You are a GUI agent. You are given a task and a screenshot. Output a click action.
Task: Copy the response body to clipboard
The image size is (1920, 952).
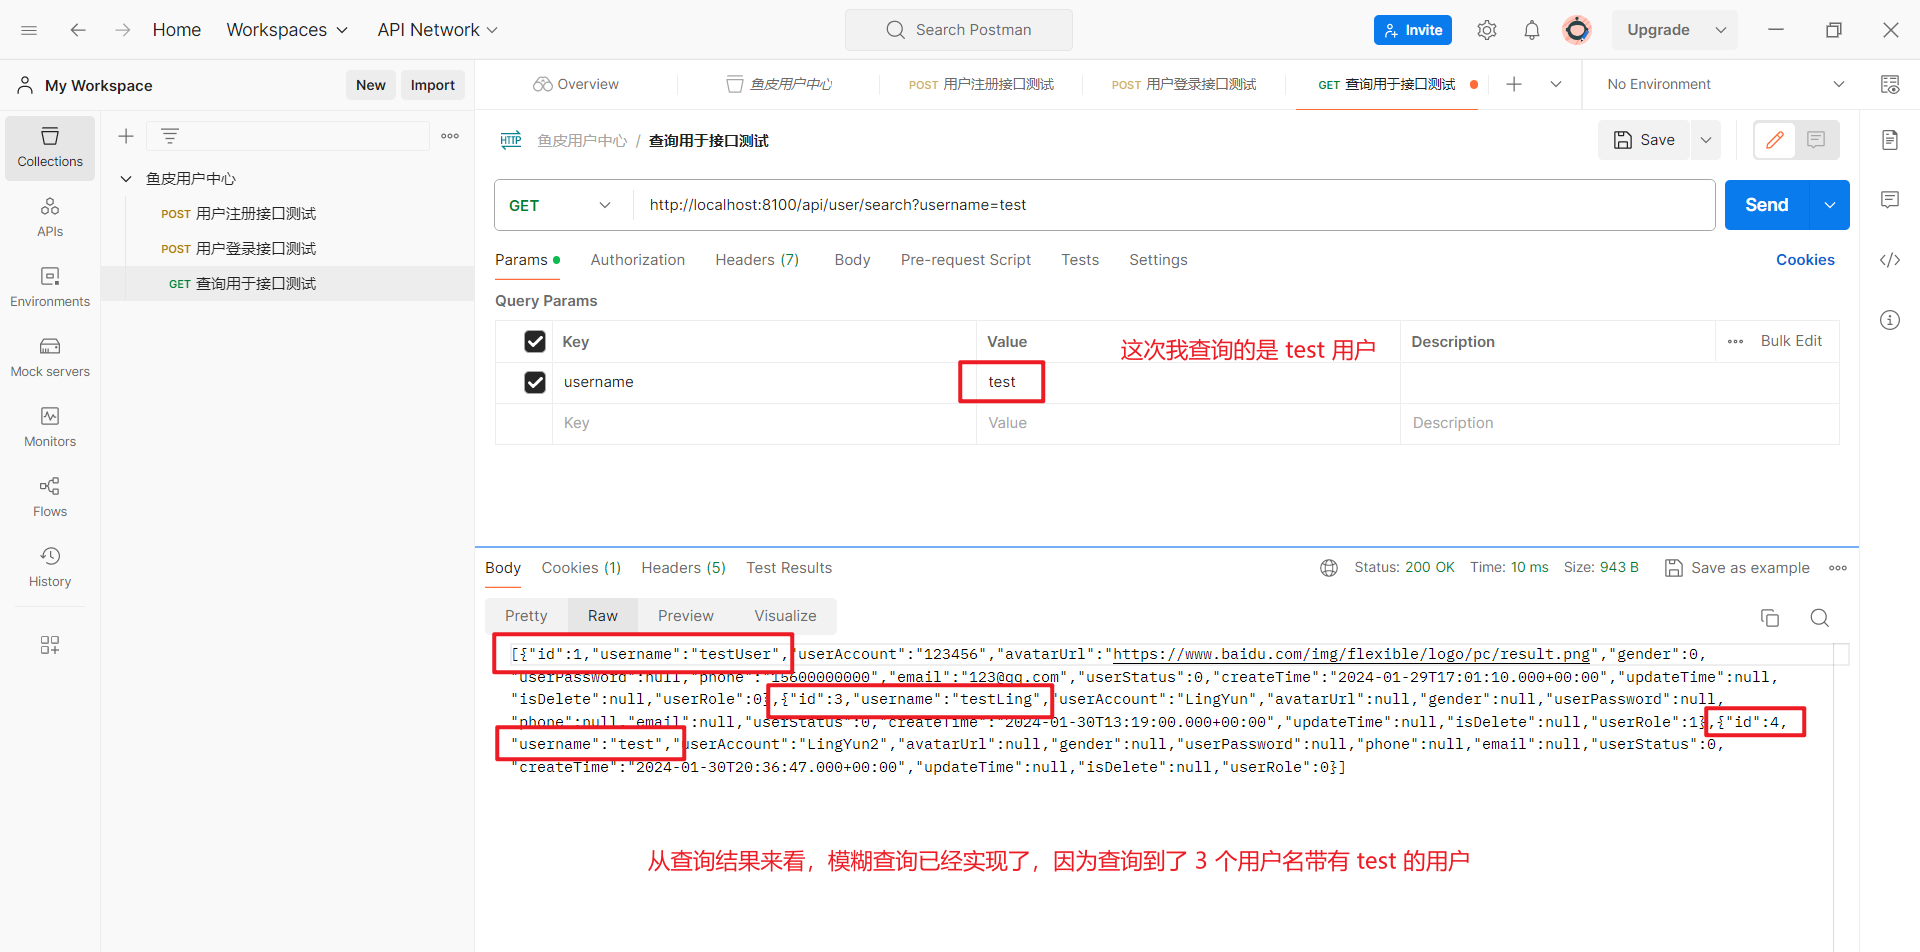(1769, 618)
